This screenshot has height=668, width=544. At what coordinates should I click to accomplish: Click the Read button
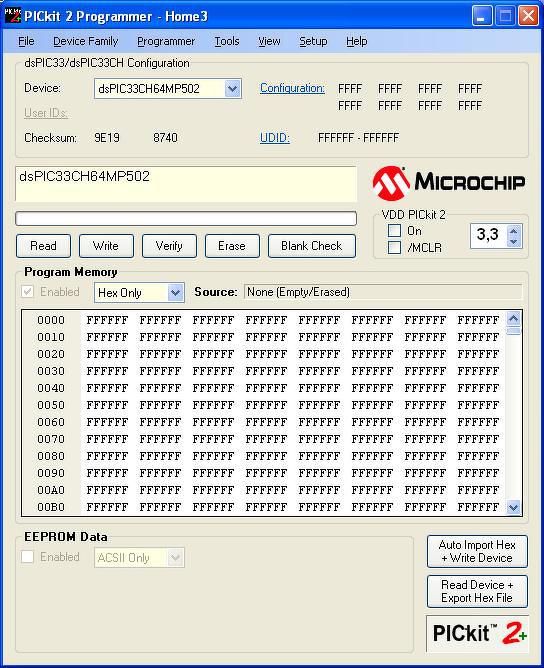(43, 246)
